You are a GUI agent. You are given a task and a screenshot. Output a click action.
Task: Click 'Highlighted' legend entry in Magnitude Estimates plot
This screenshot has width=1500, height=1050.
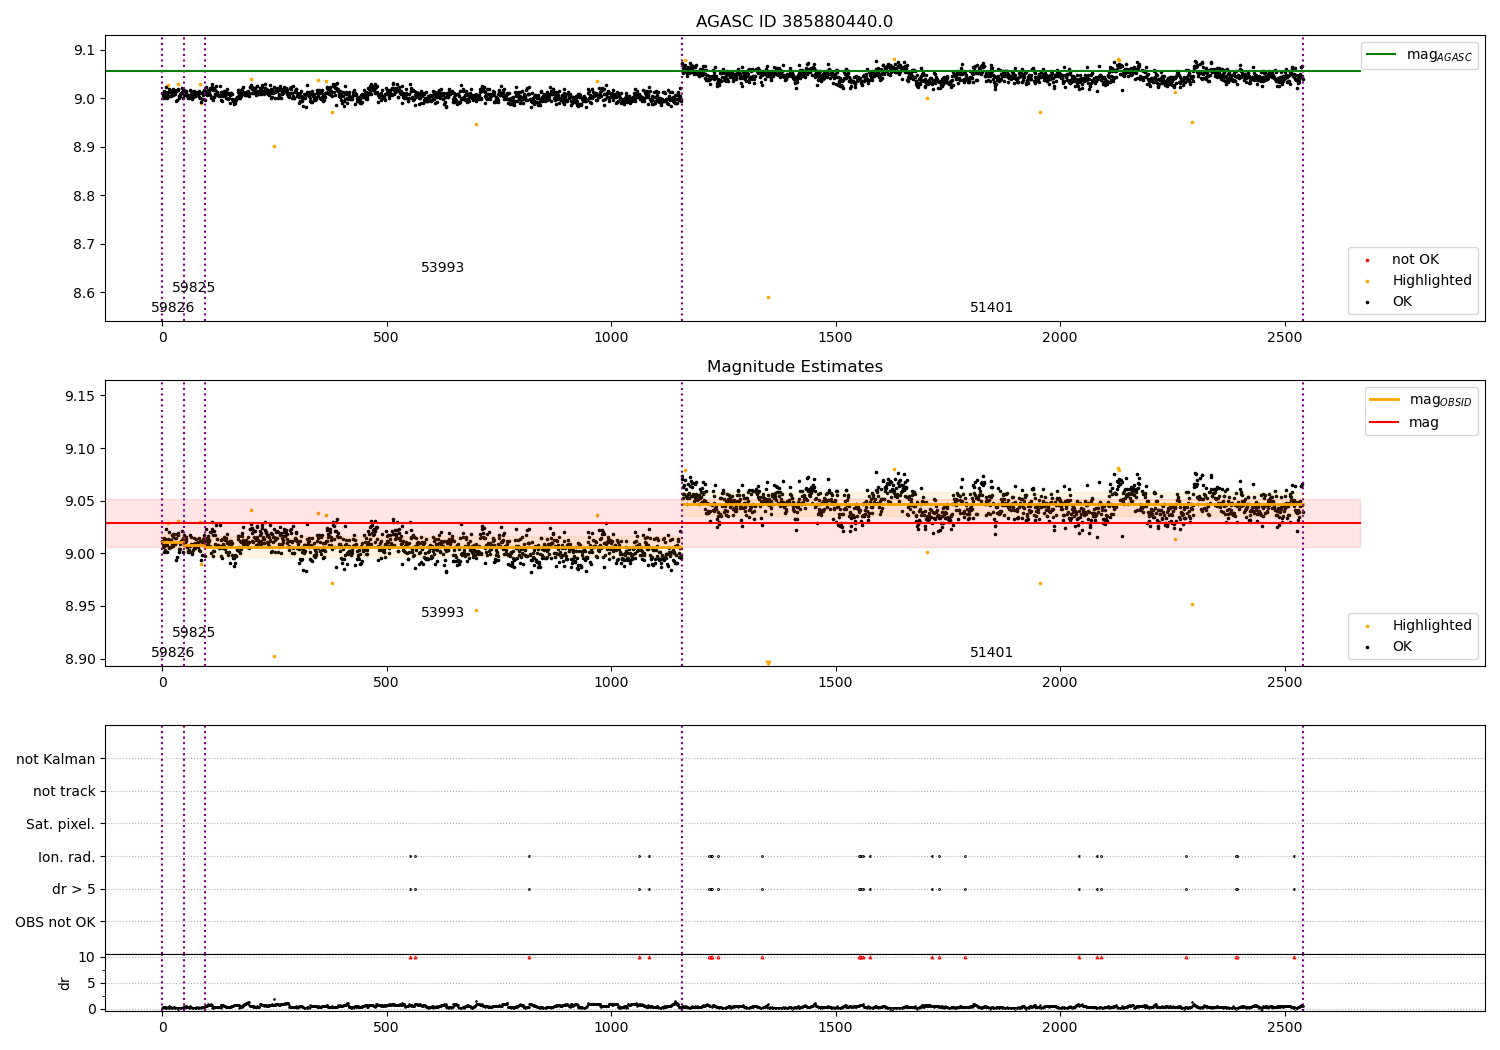click(x=1432, y=626)
